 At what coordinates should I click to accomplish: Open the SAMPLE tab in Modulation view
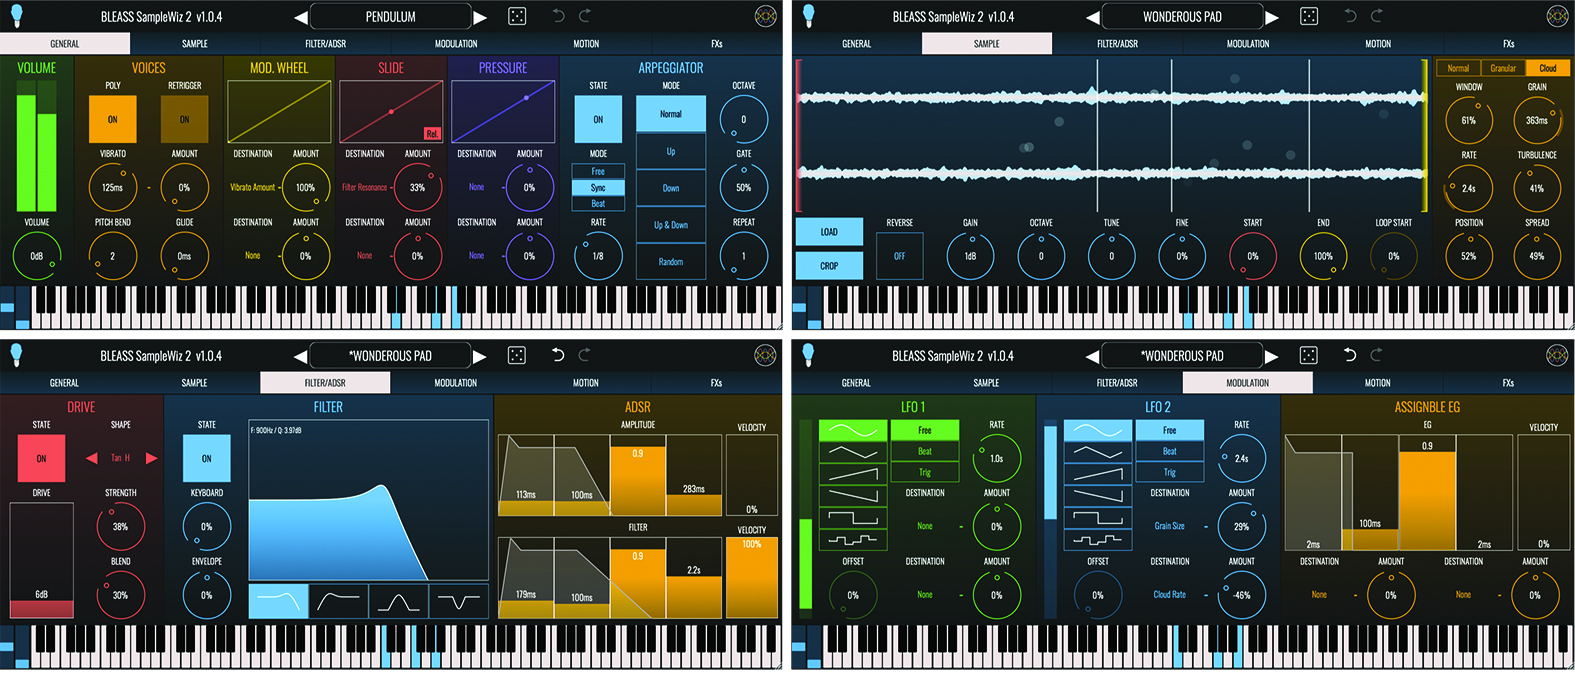(986, 383)
